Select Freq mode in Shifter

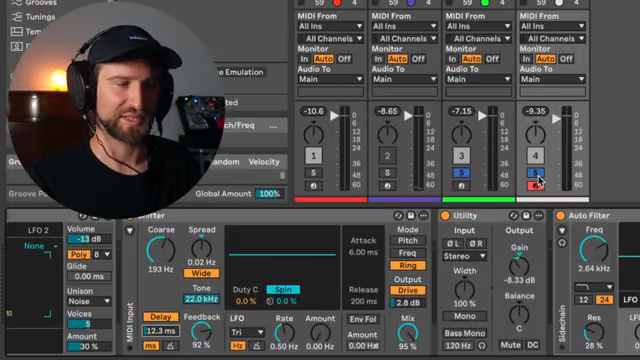[408, 253]
